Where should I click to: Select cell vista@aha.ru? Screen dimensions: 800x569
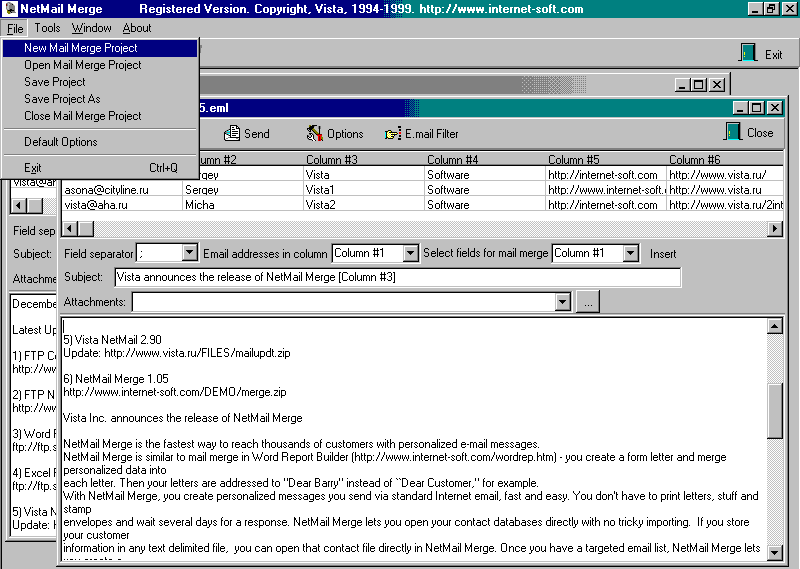point(122,205)
